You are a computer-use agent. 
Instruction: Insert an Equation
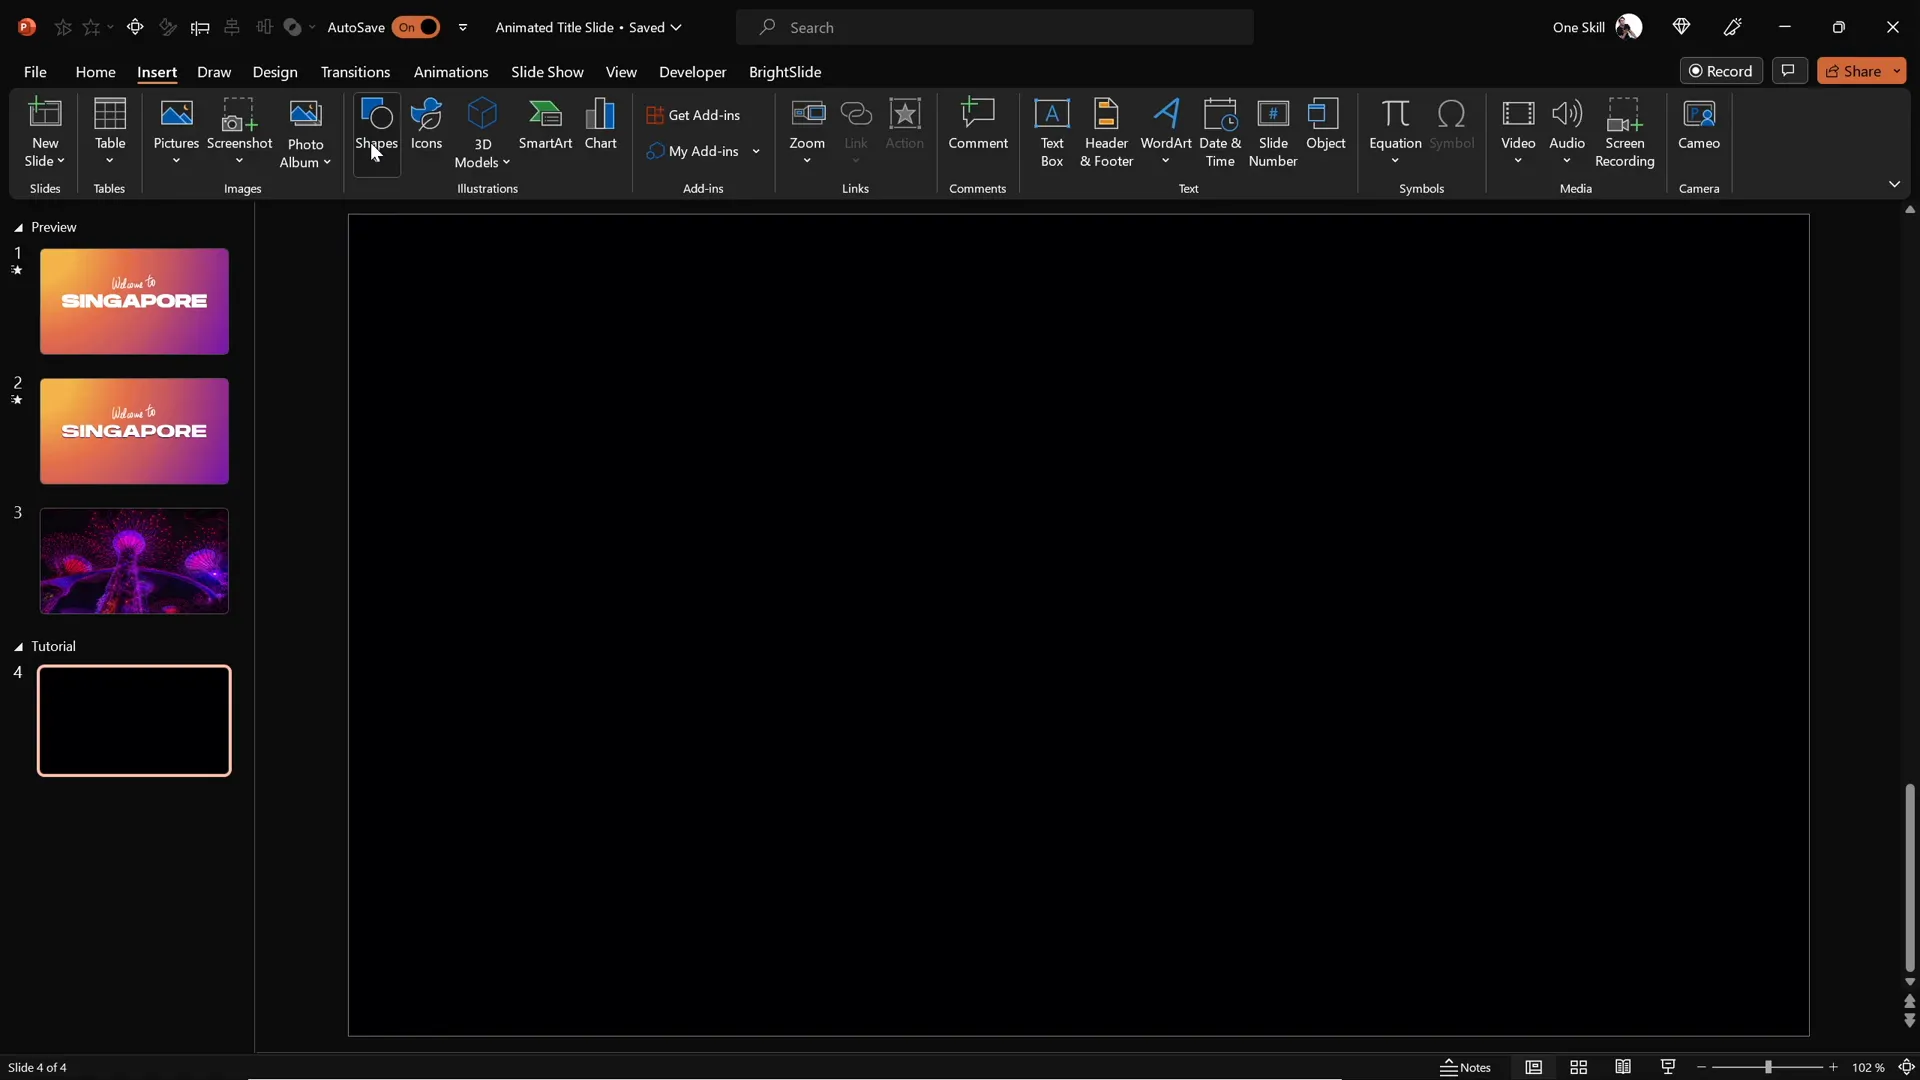click(x=1394, y=127)
